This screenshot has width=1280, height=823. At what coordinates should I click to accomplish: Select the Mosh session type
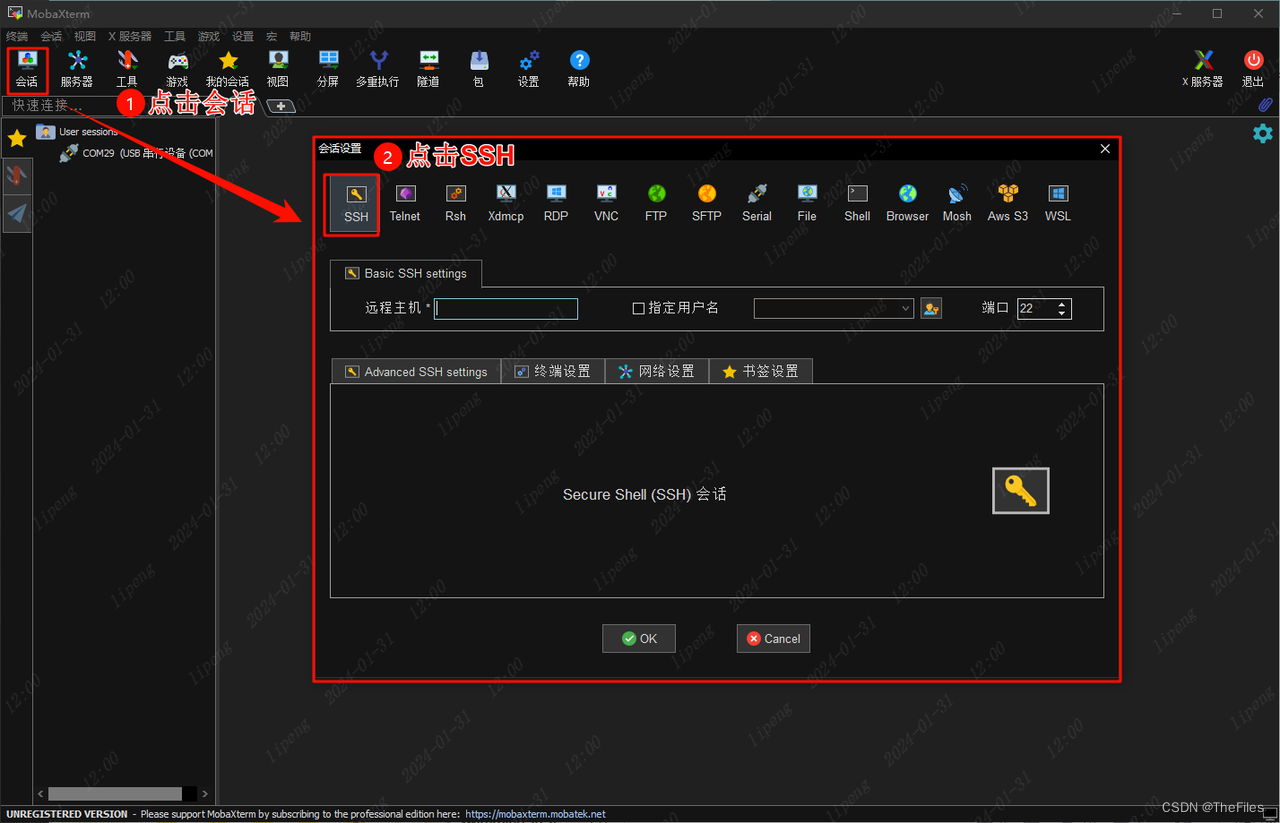(957, 203)
